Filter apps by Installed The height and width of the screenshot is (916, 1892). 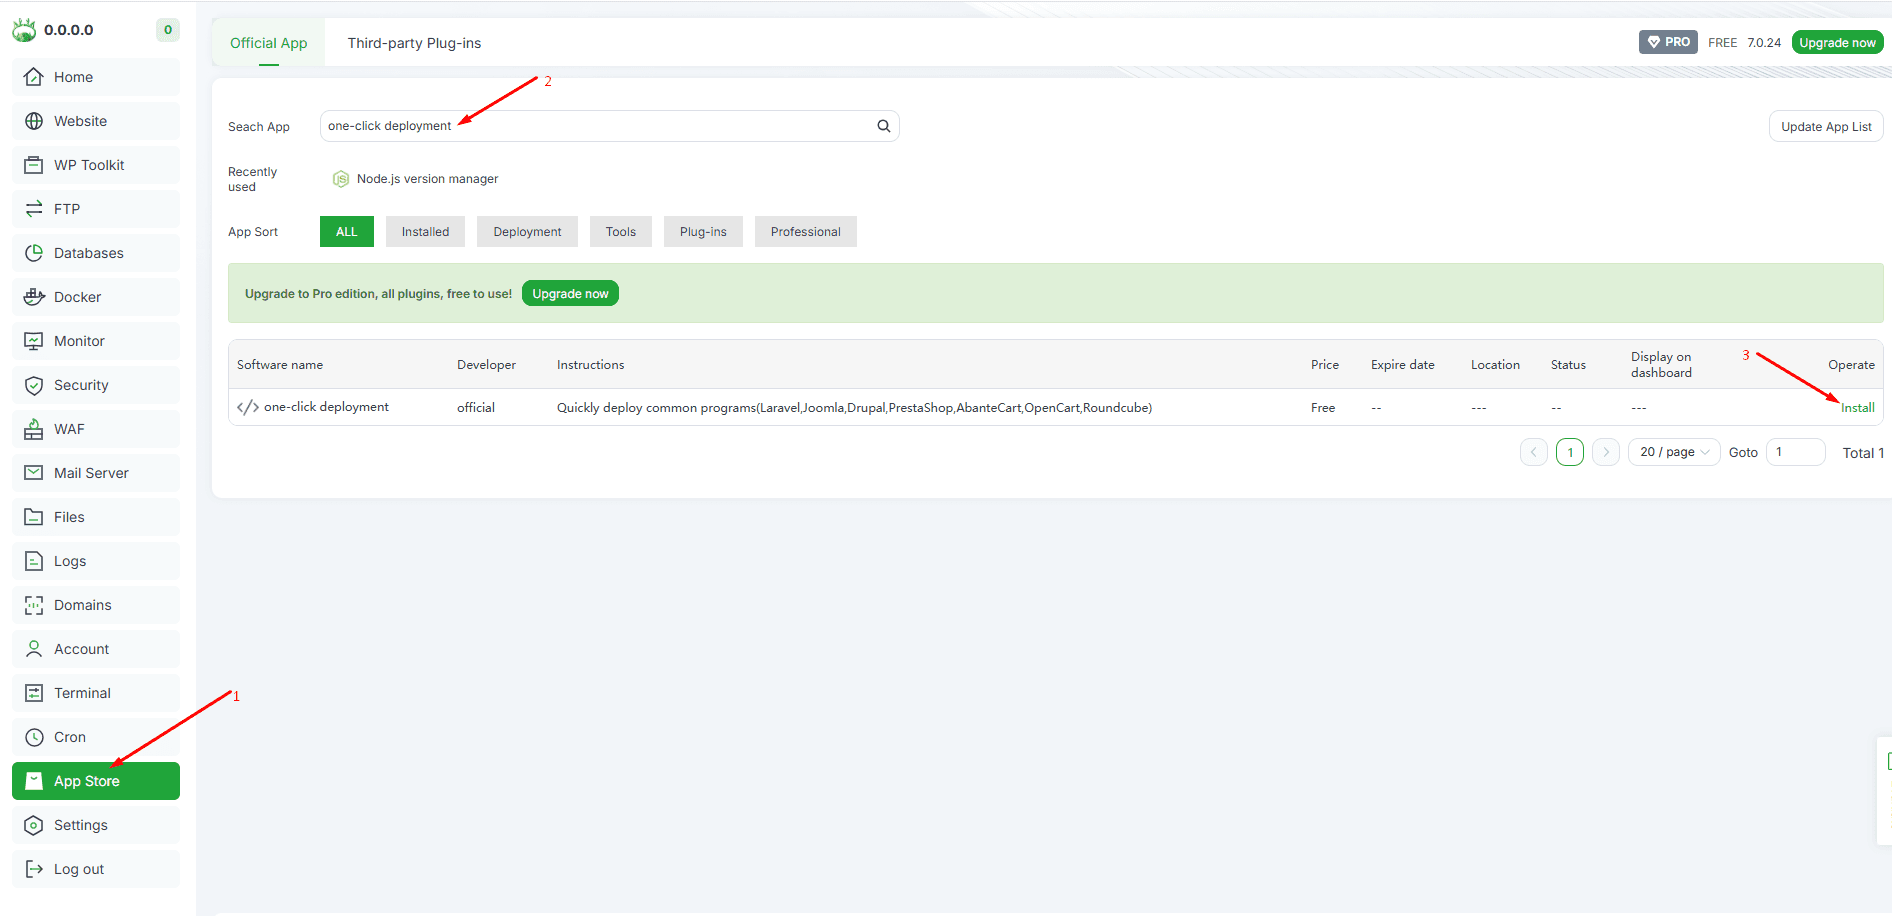coord(426,232)
